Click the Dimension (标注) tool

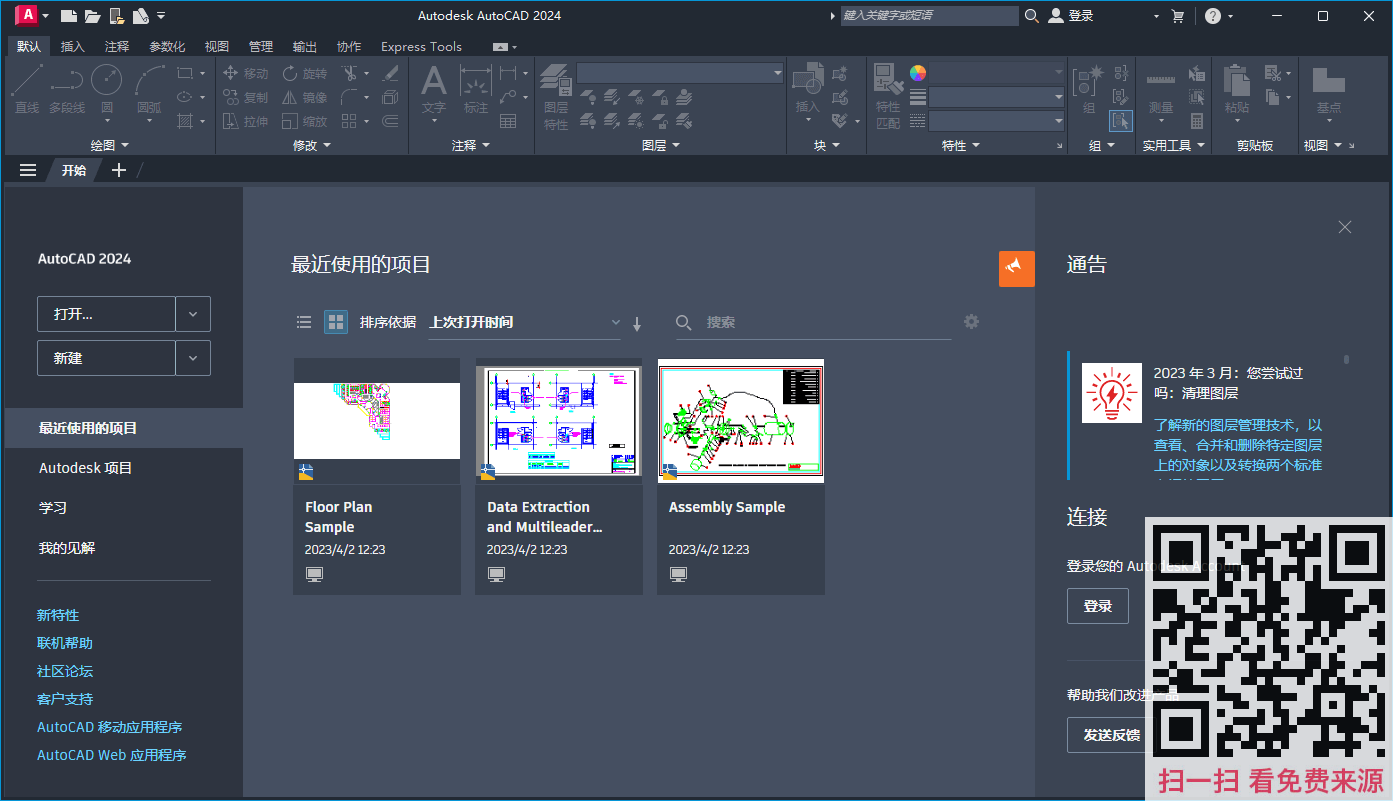476,90
